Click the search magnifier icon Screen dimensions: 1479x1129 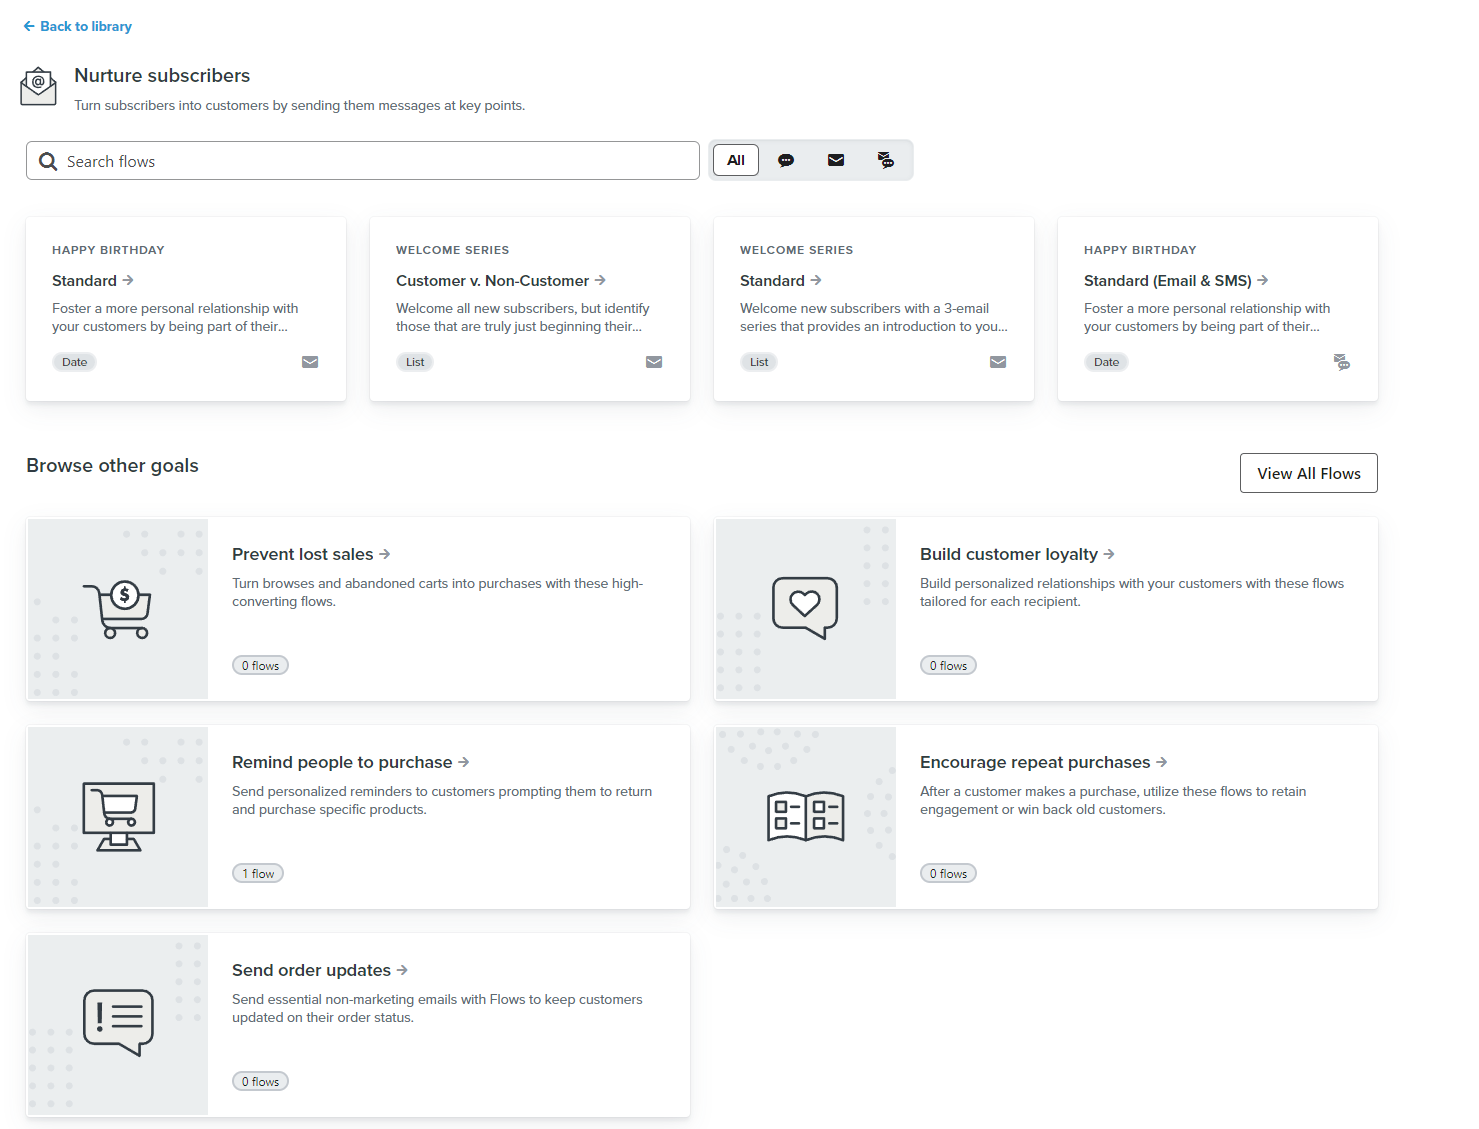pyautogui.click(x=48, y=161)
